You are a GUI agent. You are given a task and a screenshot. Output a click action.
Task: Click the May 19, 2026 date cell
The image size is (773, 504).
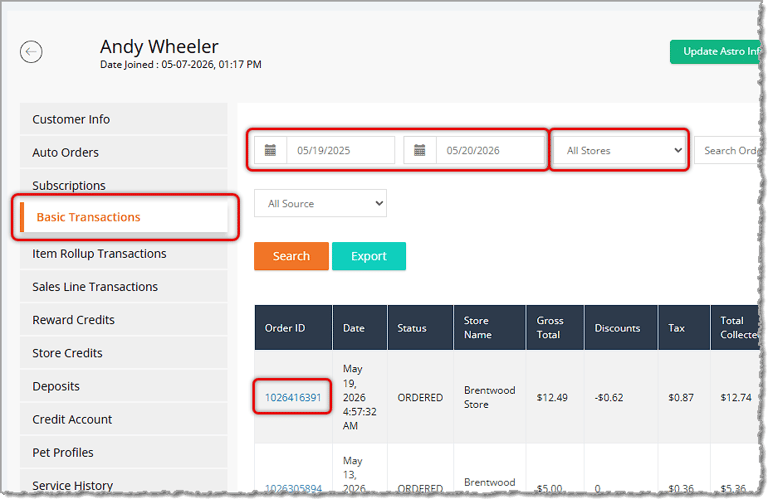359,397
